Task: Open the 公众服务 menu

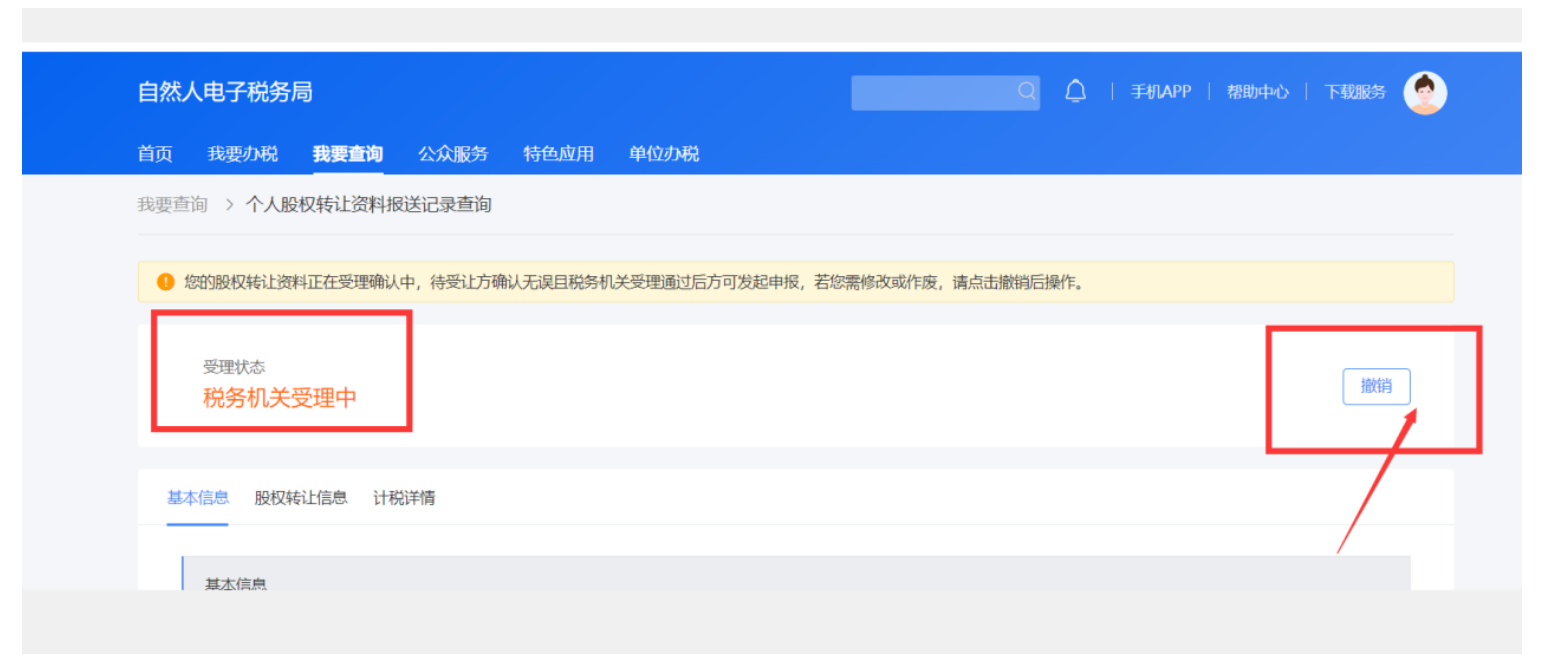Action: tap(453, 154)
